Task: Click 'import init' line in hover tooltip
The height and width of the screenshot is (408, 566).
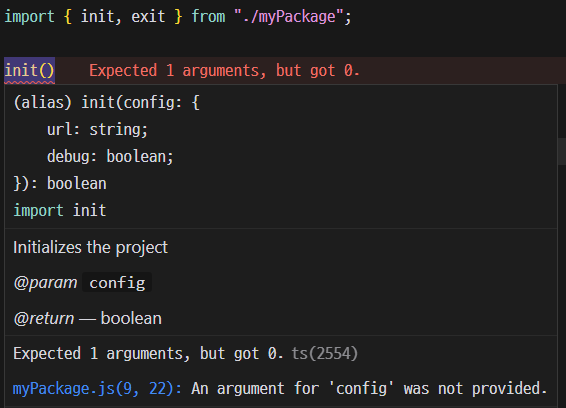Action: [60, 210]
